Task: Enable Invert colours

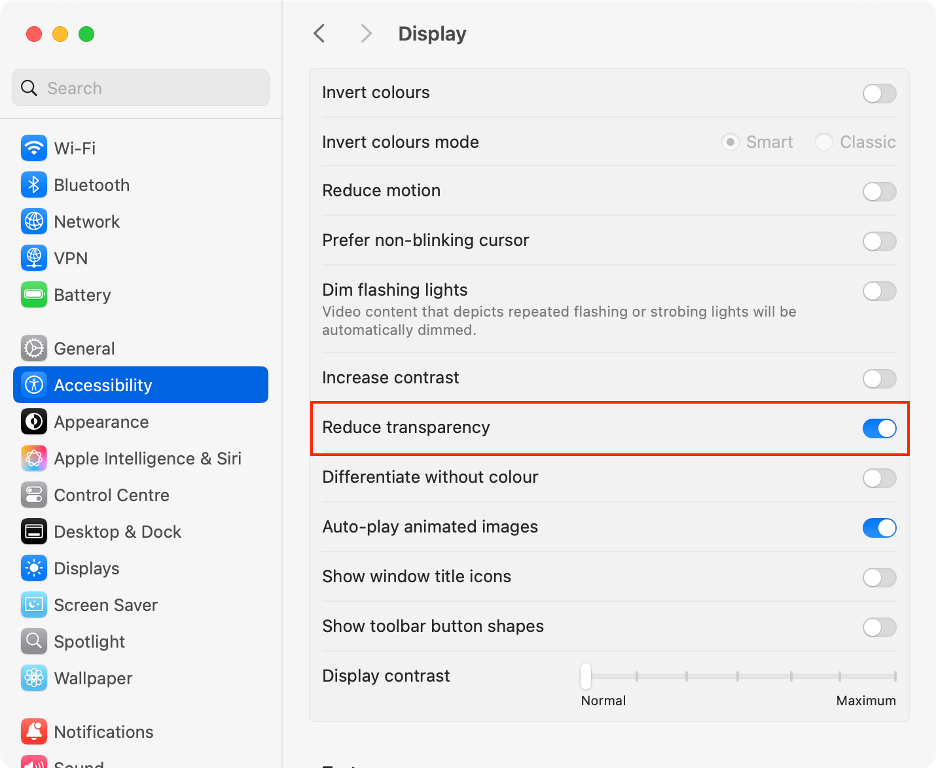Action: (x=878, y=93)
